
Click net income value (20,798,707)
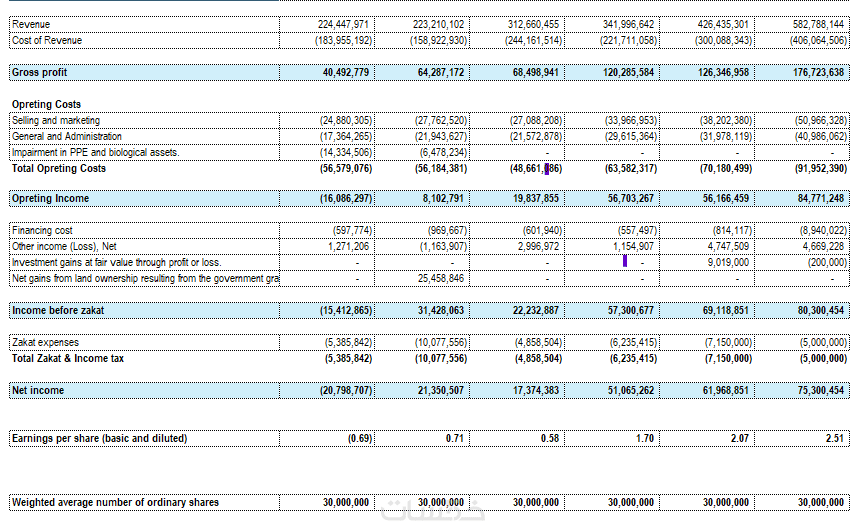tap(346, 391)
